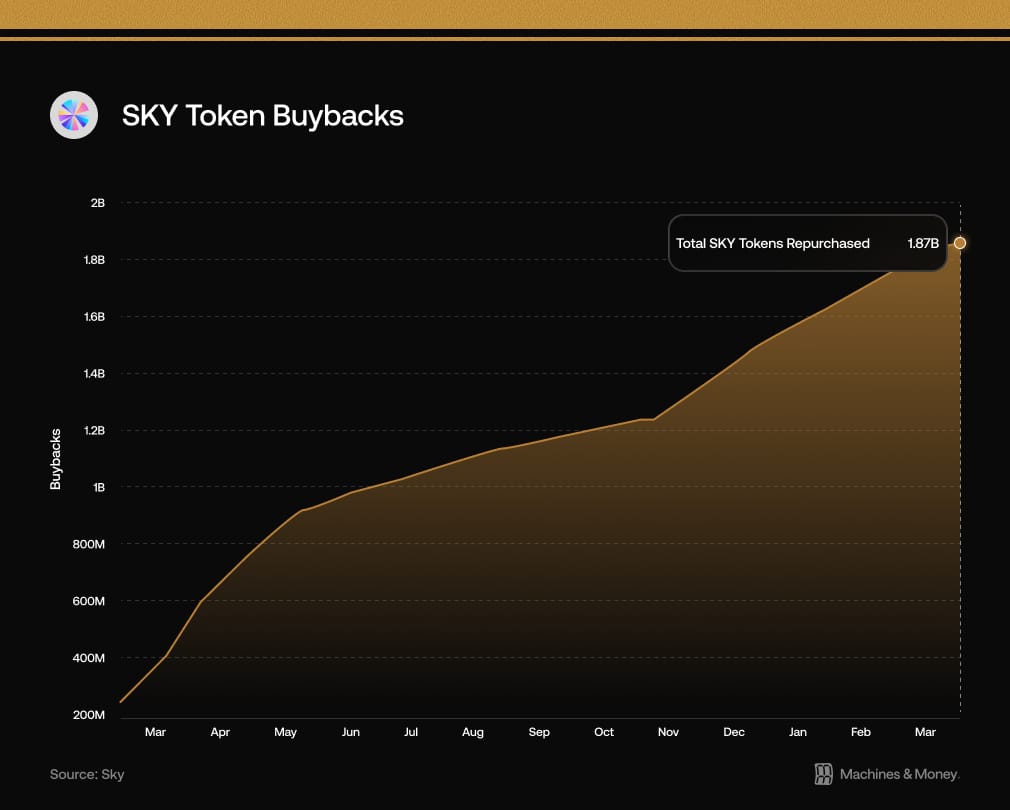Click the Machines & Money logo icon
The width and height of the screenshot is (1010, 810).
click(823, 774)
